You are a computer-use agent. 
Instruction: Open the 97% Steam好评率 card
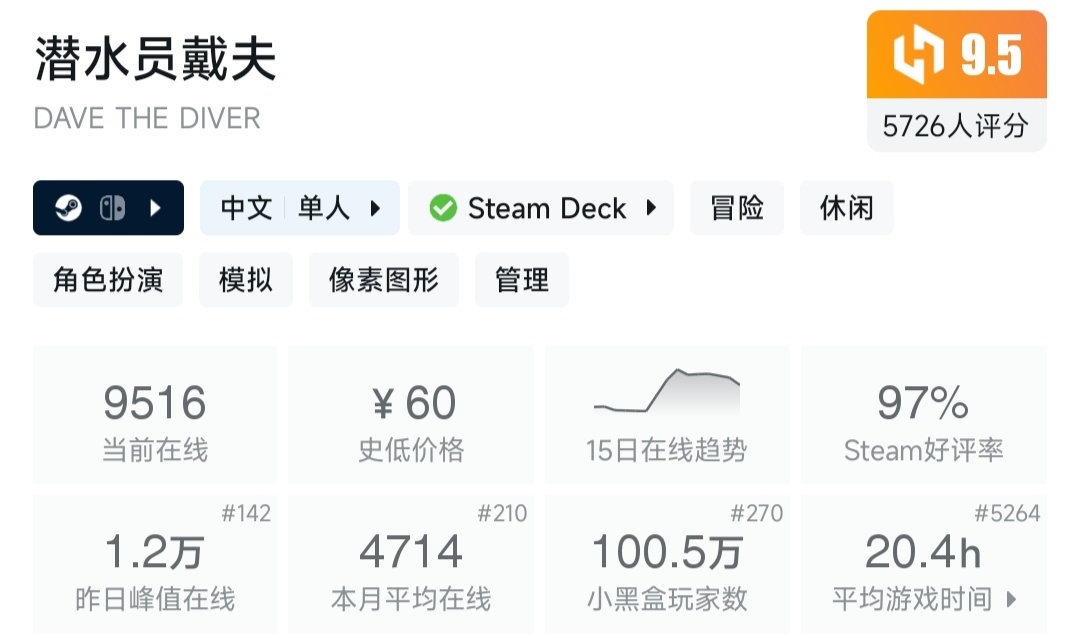(x=923, y=415)
